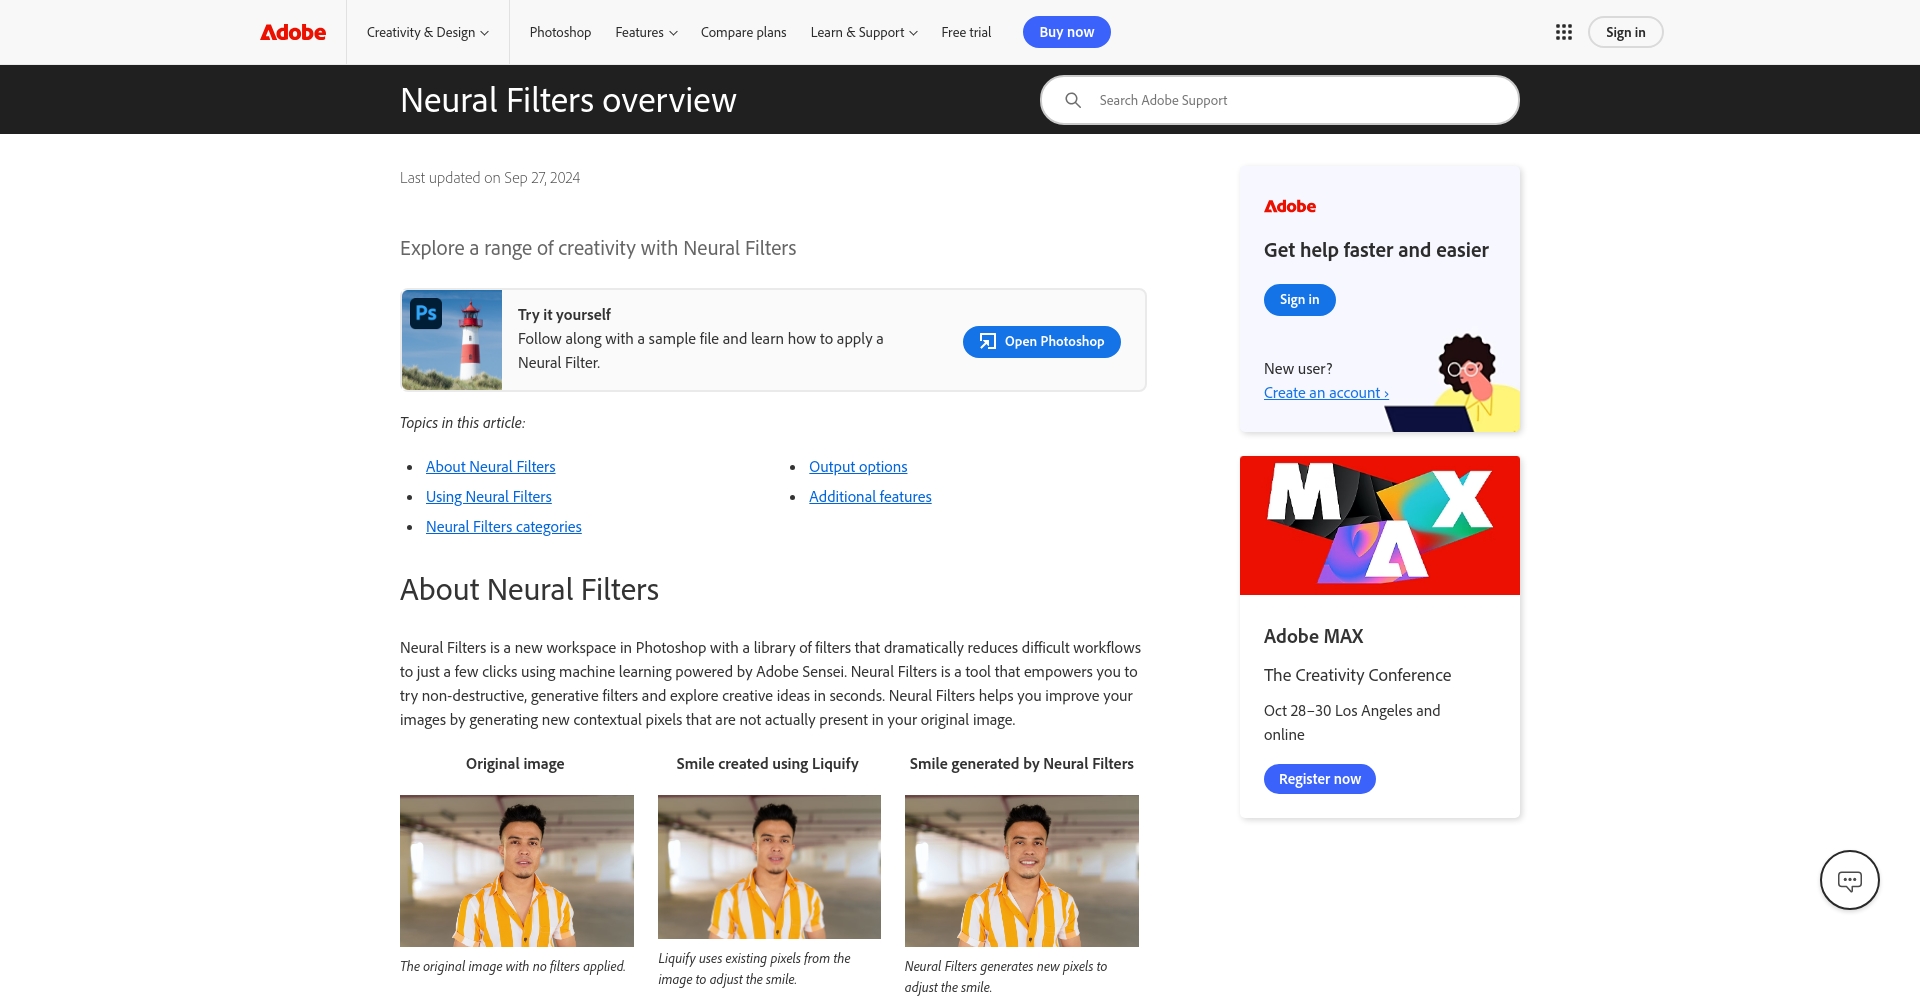This screenshot has width=1920, height=1000.
Task: Open the Photoshop nav item
Action: point(560,32)
